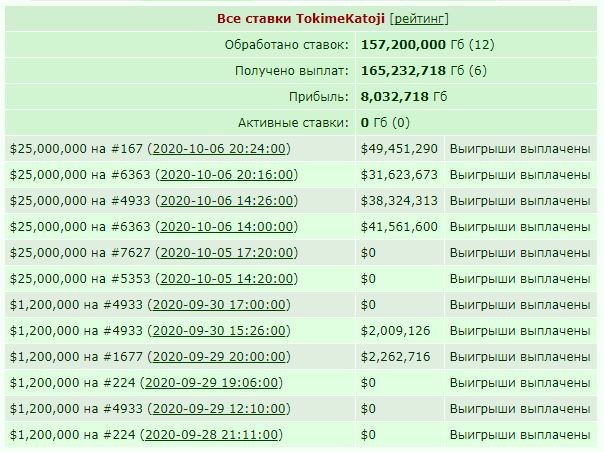Click the 165,232,718 Гб received payouts value
604x452 pixels.
(413, 71)
